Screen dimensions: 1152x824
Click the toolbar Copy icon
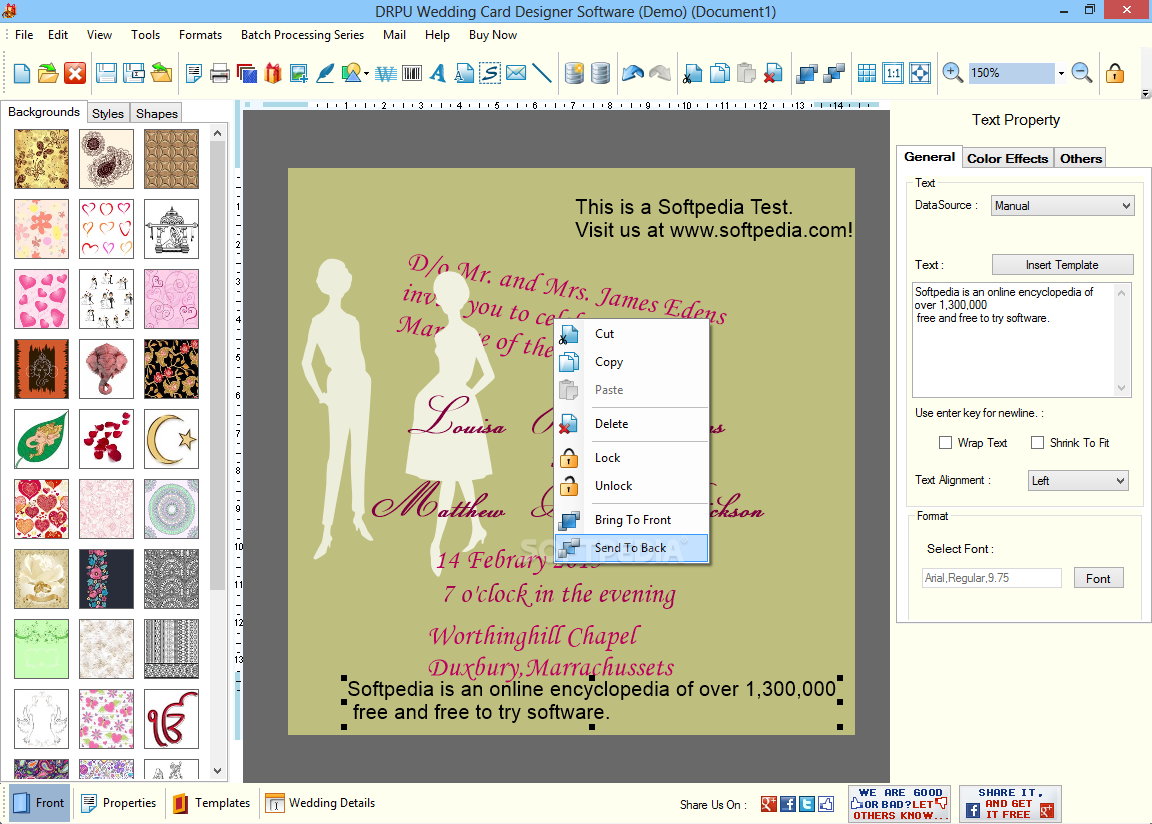point(720,73)
